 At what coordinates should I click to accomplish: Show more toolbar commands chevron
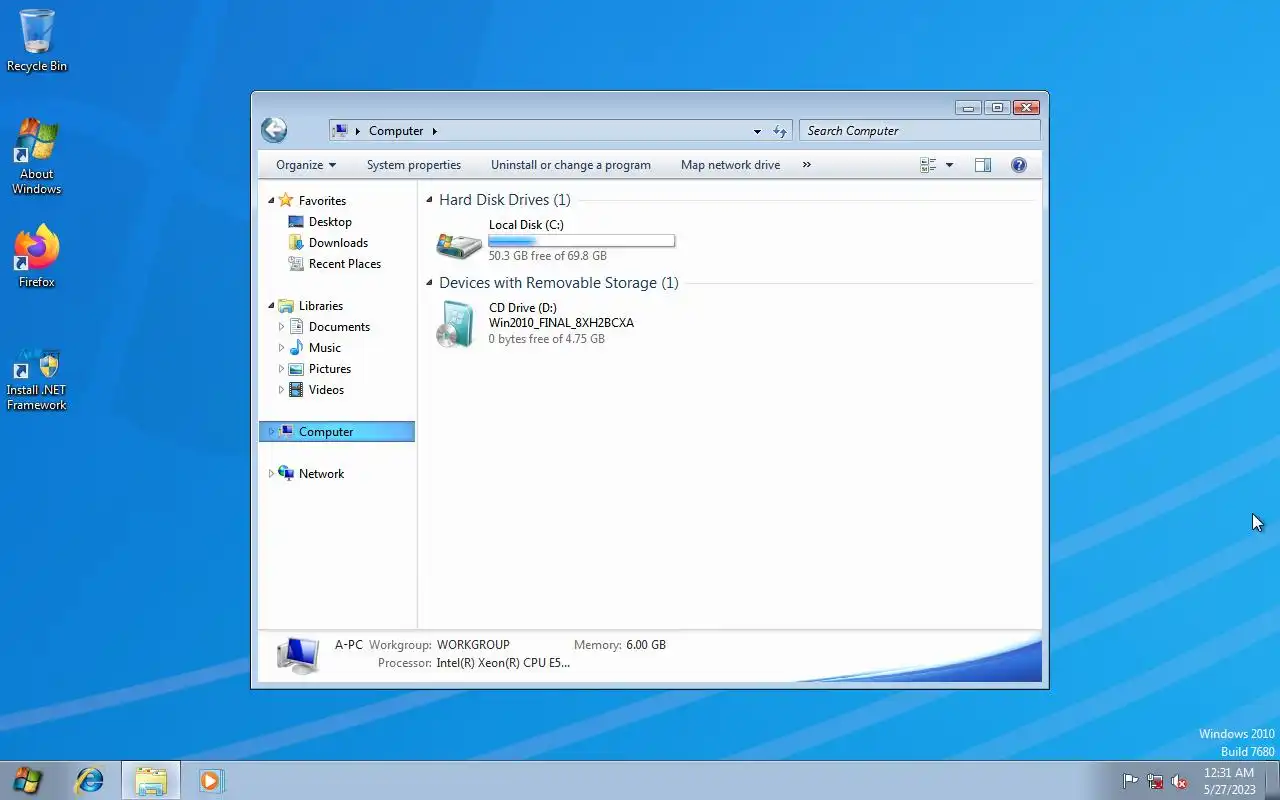(x=807, y=165)
